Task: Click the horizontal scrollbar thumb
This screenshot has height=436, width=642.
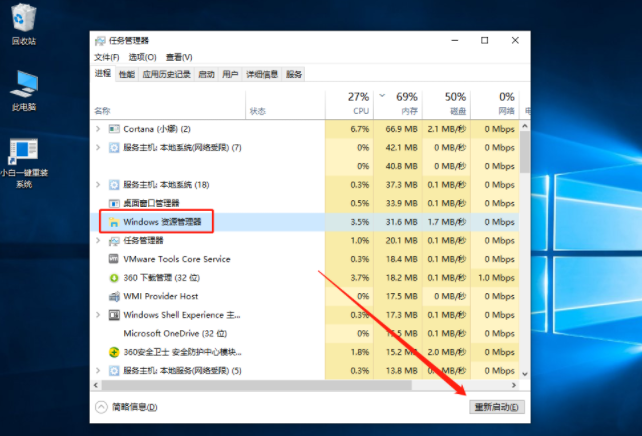Action: click(257, 385)
